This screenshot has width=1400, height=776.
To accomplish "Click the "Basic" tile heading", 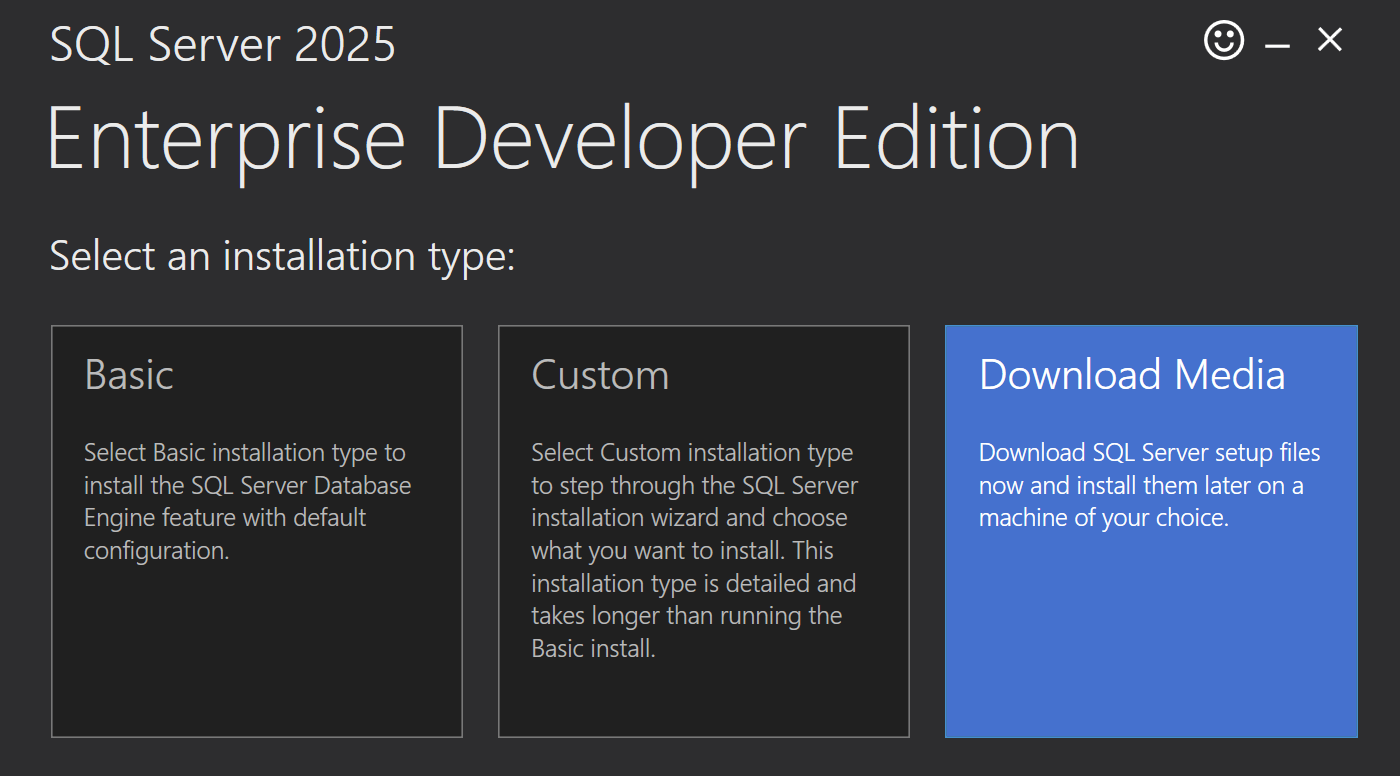I will pyautogui.click(x=129, y=375).
